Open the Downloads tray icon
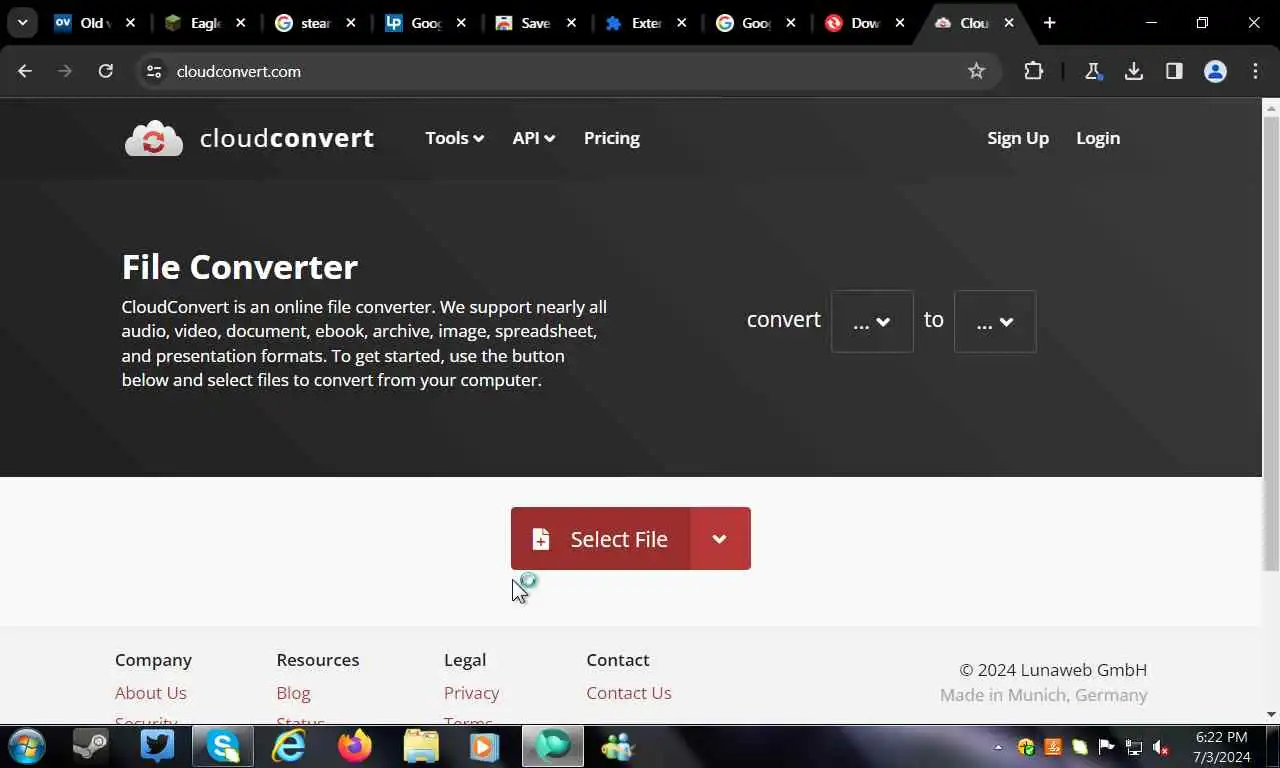Viewport: 1280px width, 768px height. tap(1134, 71)
